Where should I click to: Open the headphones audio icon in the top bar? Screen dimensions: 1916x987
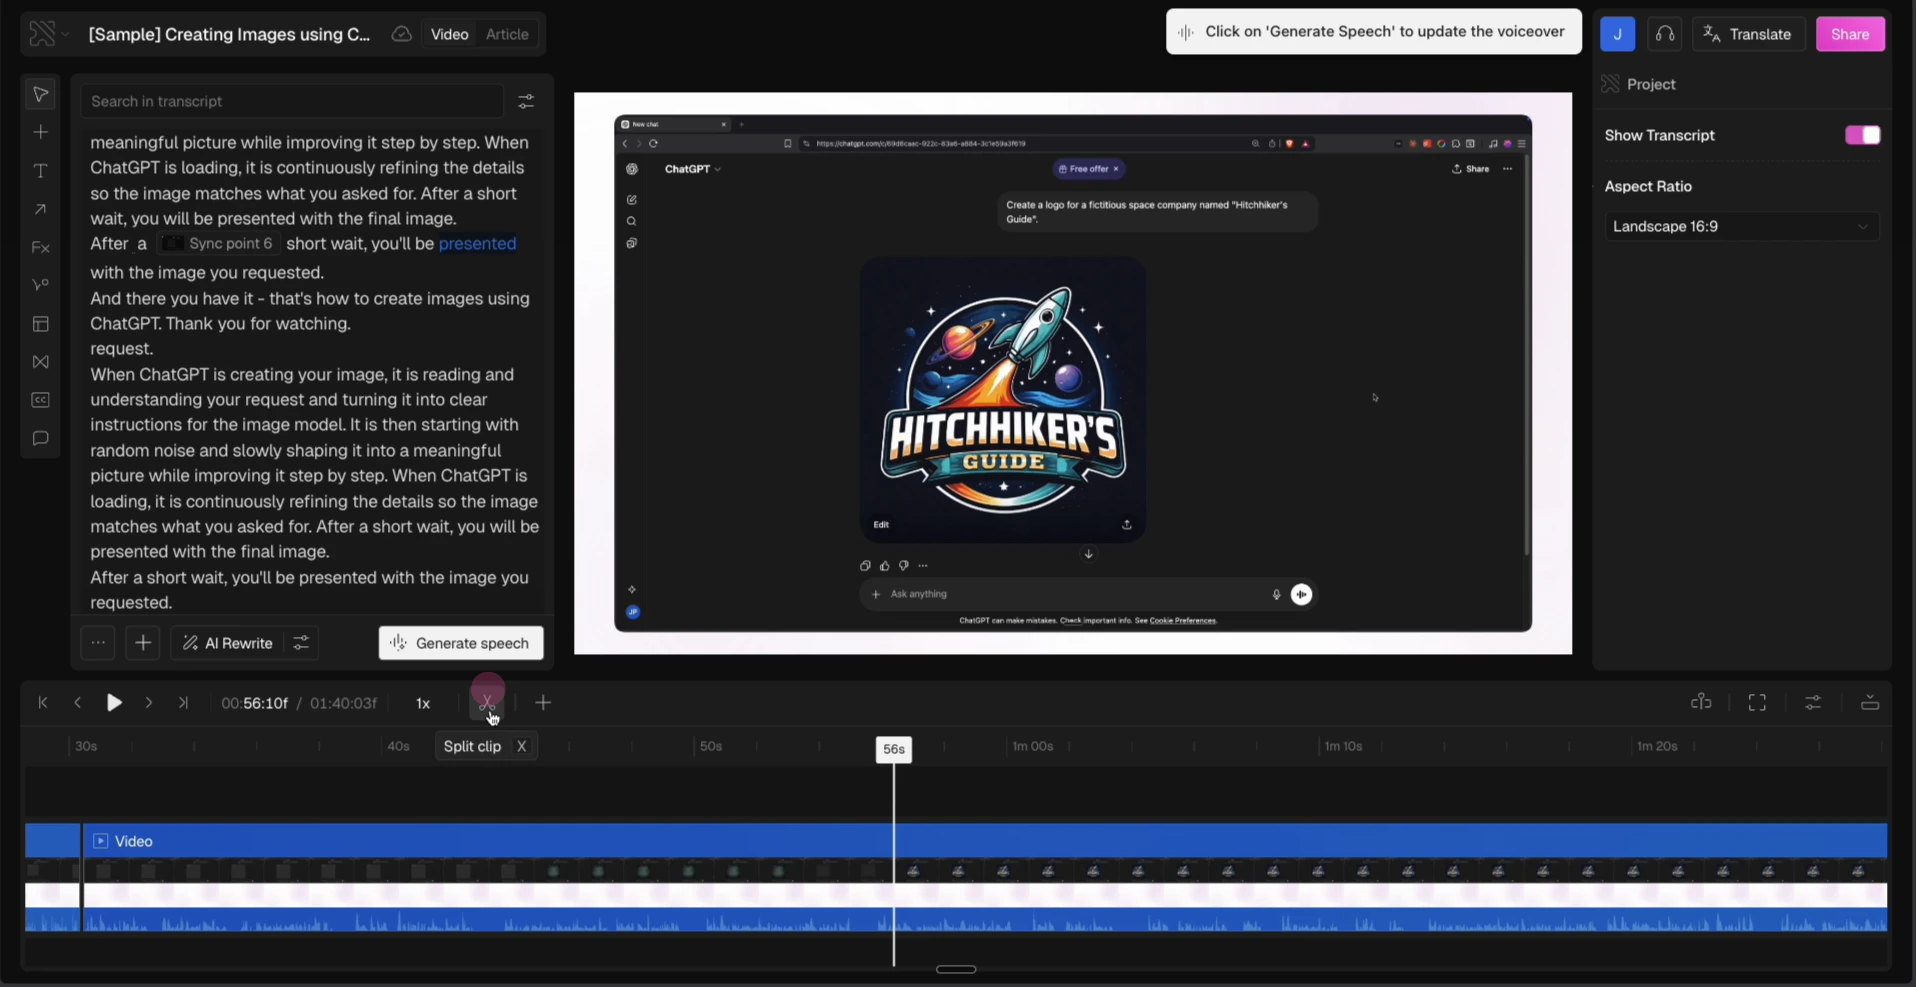point(1664,34)
